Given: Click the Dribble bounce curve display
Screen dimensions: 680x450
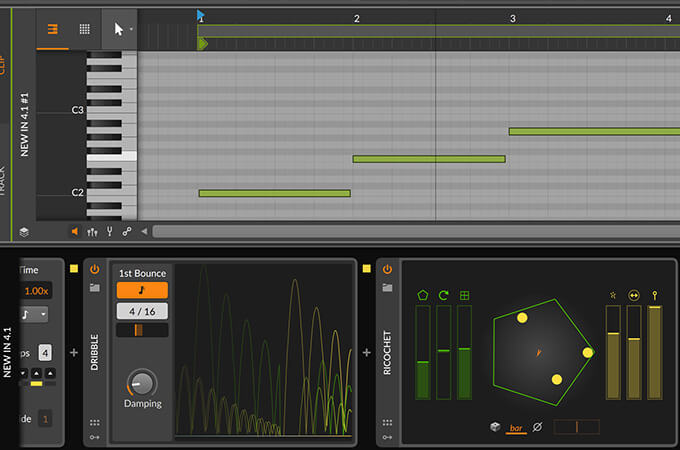Looking at the screenshot, I should 264,349.
